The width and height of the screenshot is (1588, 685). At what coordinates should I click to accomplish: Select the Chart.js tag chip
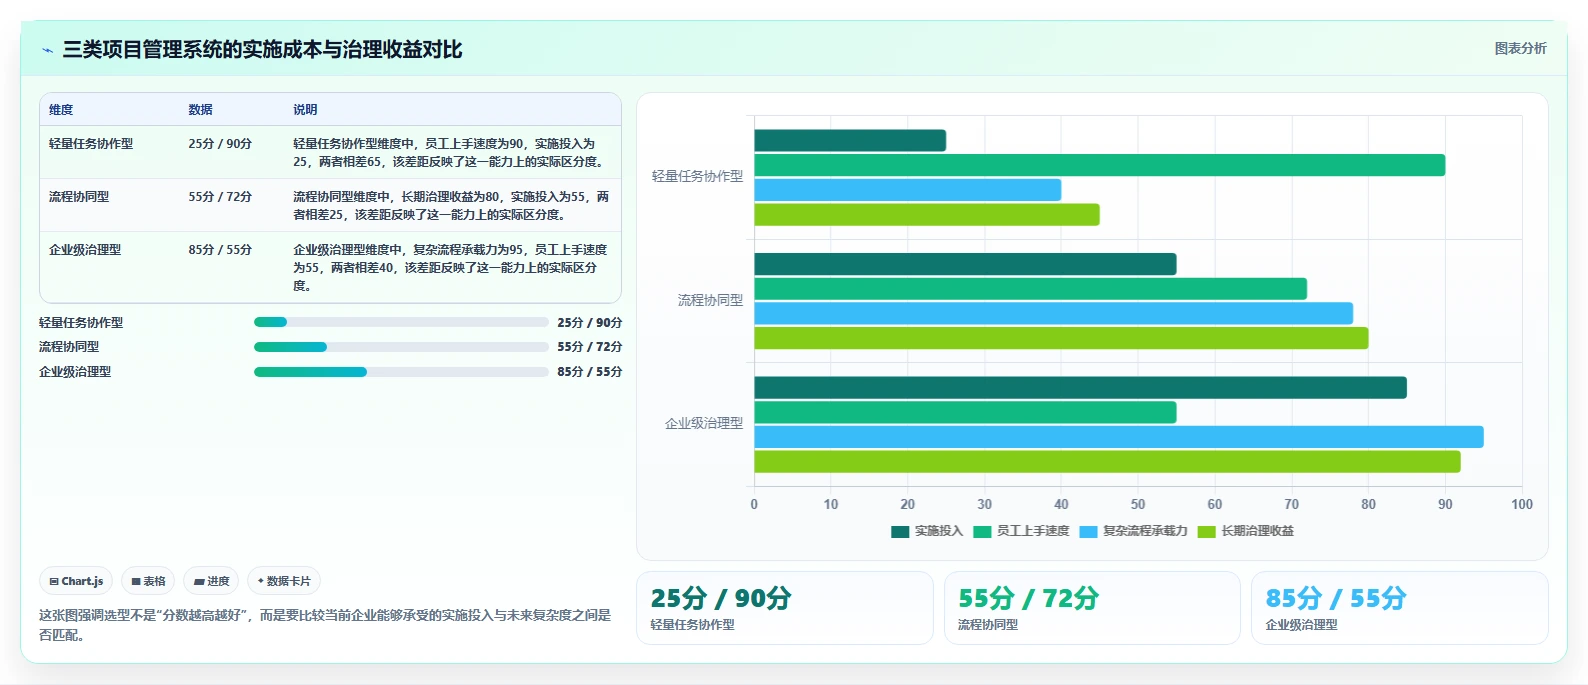pos(76,581)
